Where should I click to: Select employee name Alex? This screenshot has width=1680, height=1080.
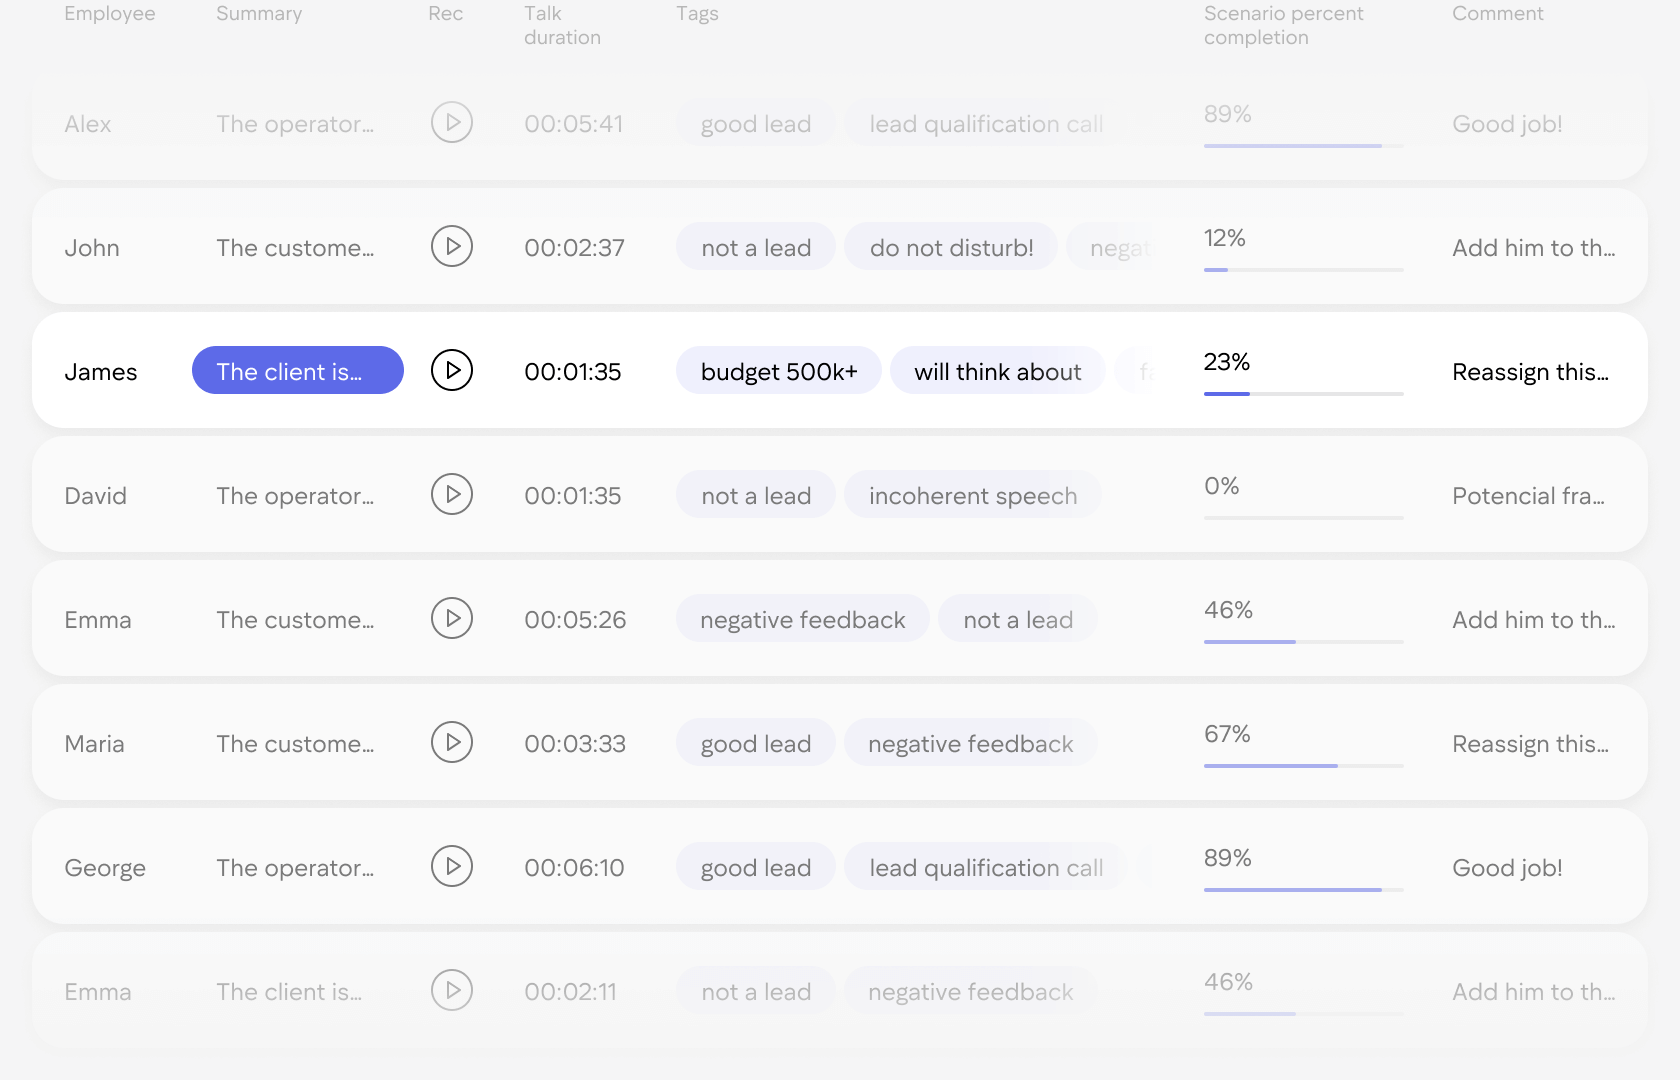point(88,124)
